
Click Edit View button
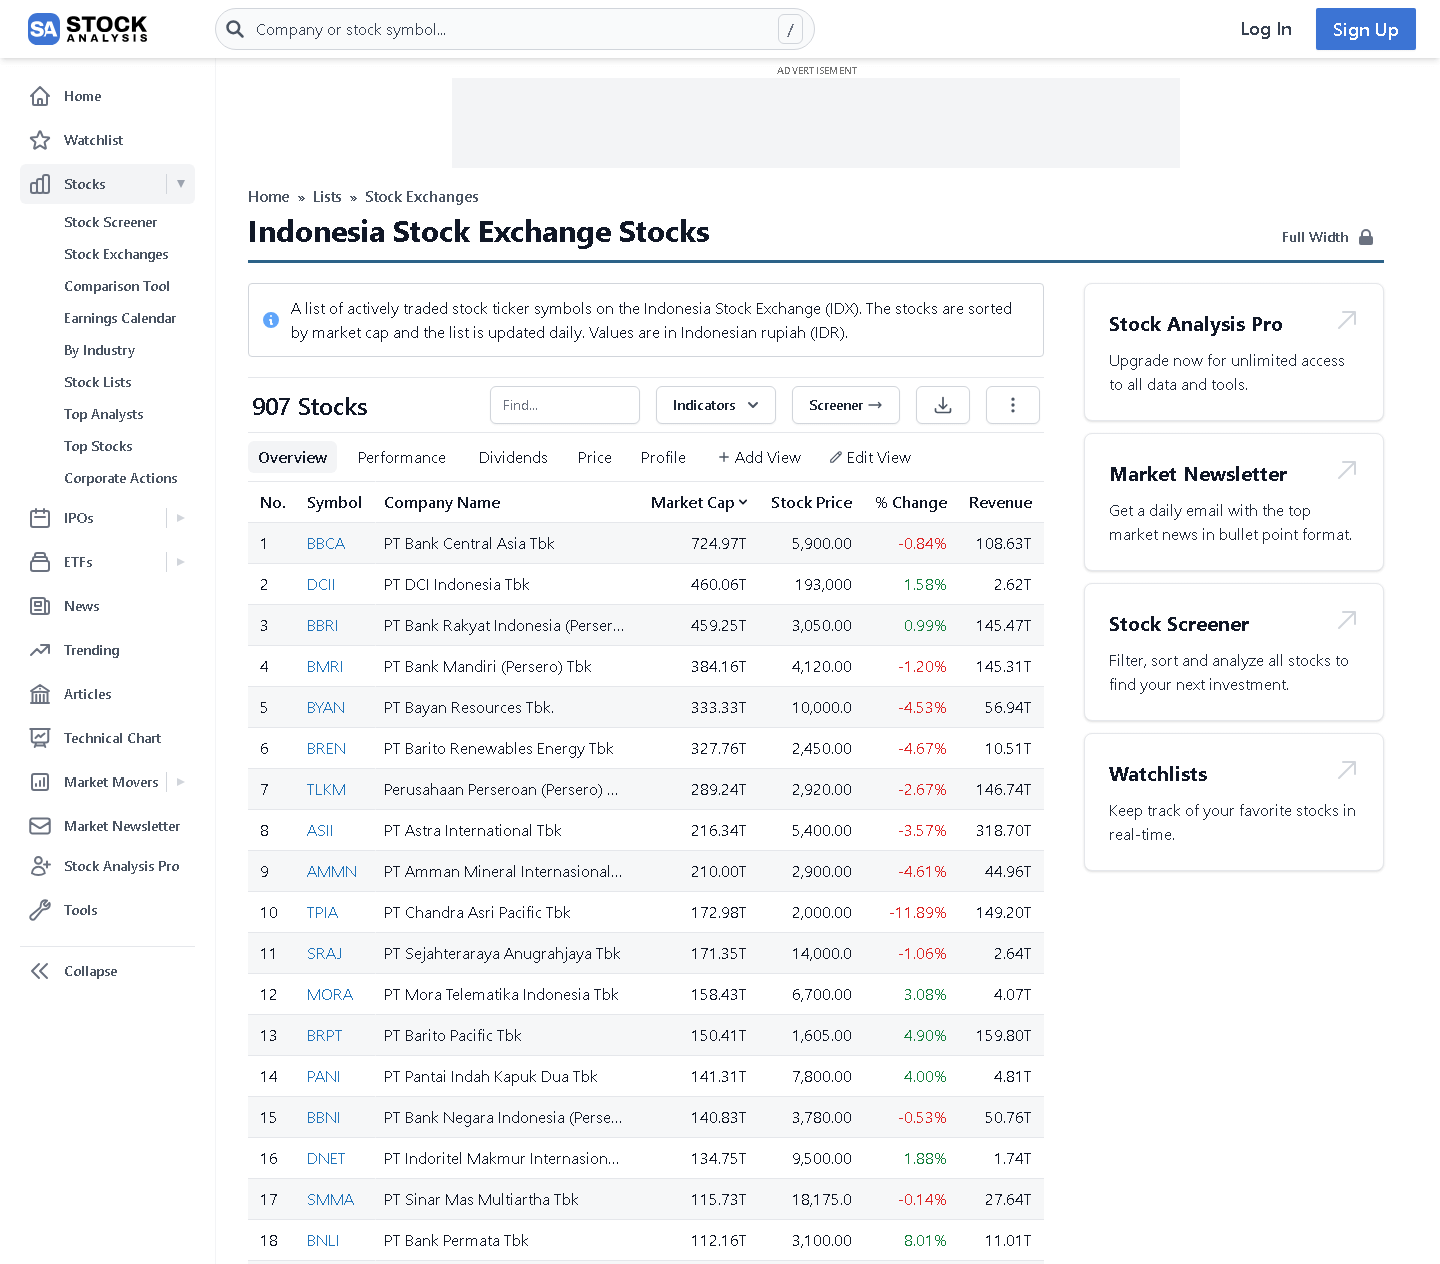(870, 457)
